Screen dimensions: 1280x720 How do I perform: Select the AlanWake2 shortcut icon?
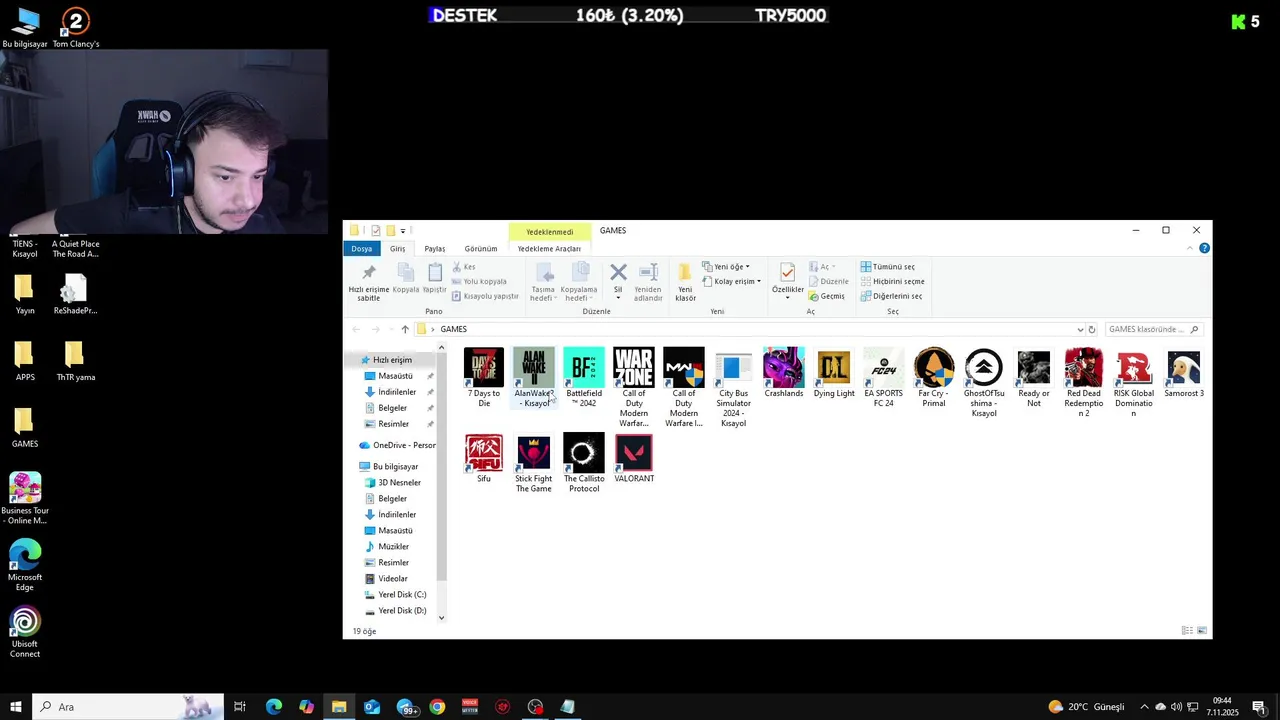(x=534, y=367)
